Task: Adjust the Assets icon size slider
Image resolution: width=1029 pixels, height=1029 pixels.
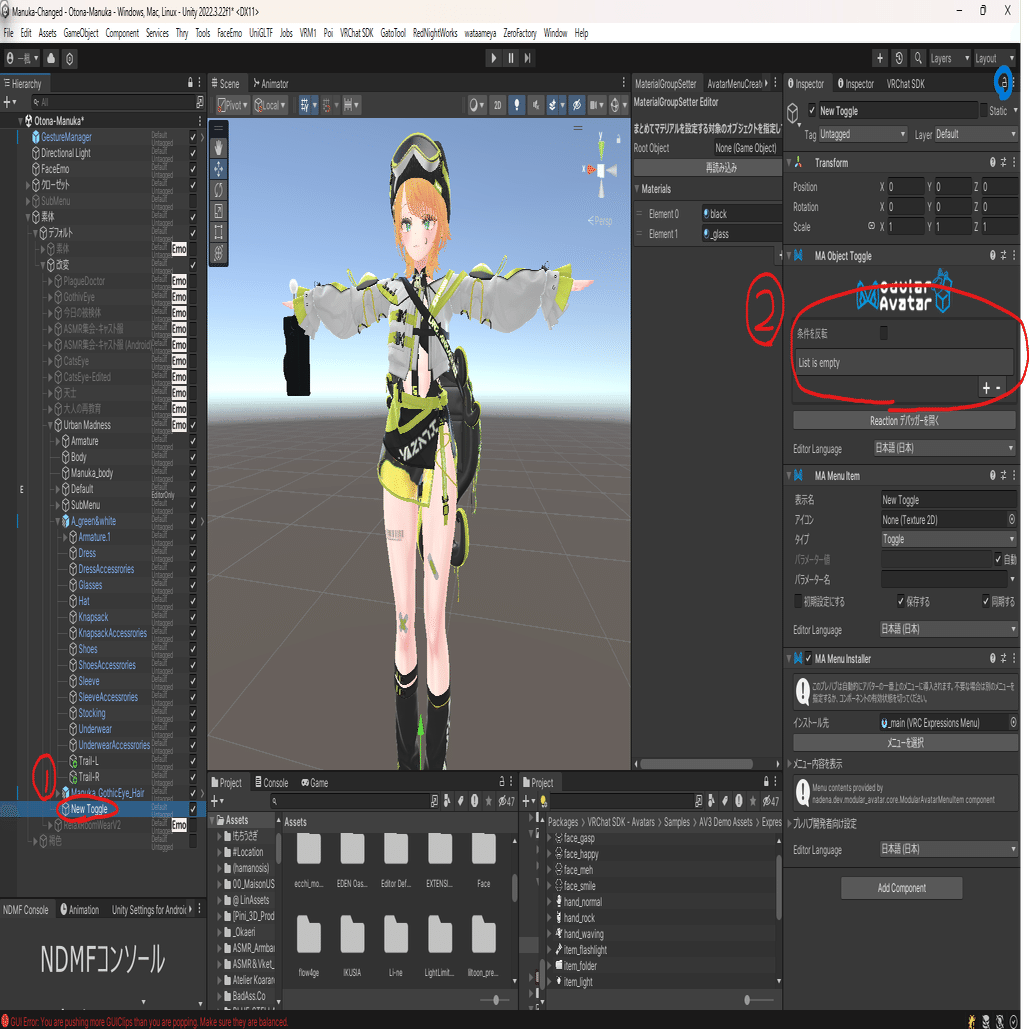Action: tap(495, 1000)
